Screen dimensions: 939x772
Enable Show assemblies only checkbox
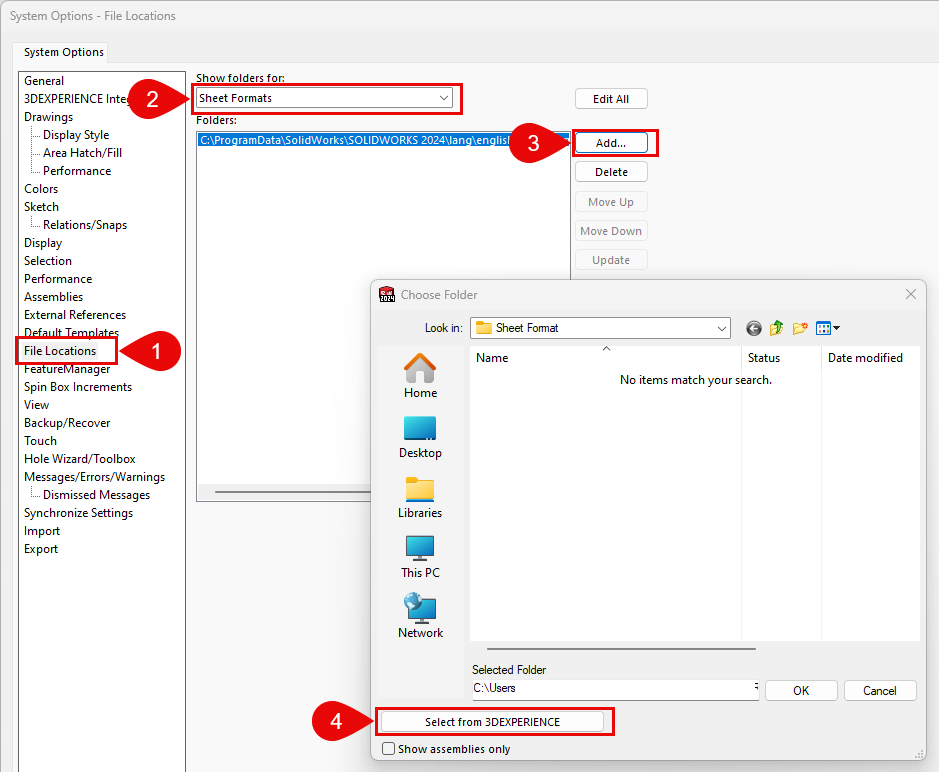pyautogui.click(x=388, y=749)
